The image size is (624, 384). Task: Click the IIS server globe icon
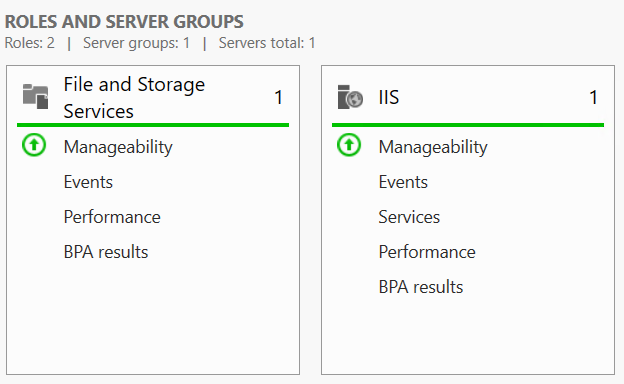coord(350,97)
